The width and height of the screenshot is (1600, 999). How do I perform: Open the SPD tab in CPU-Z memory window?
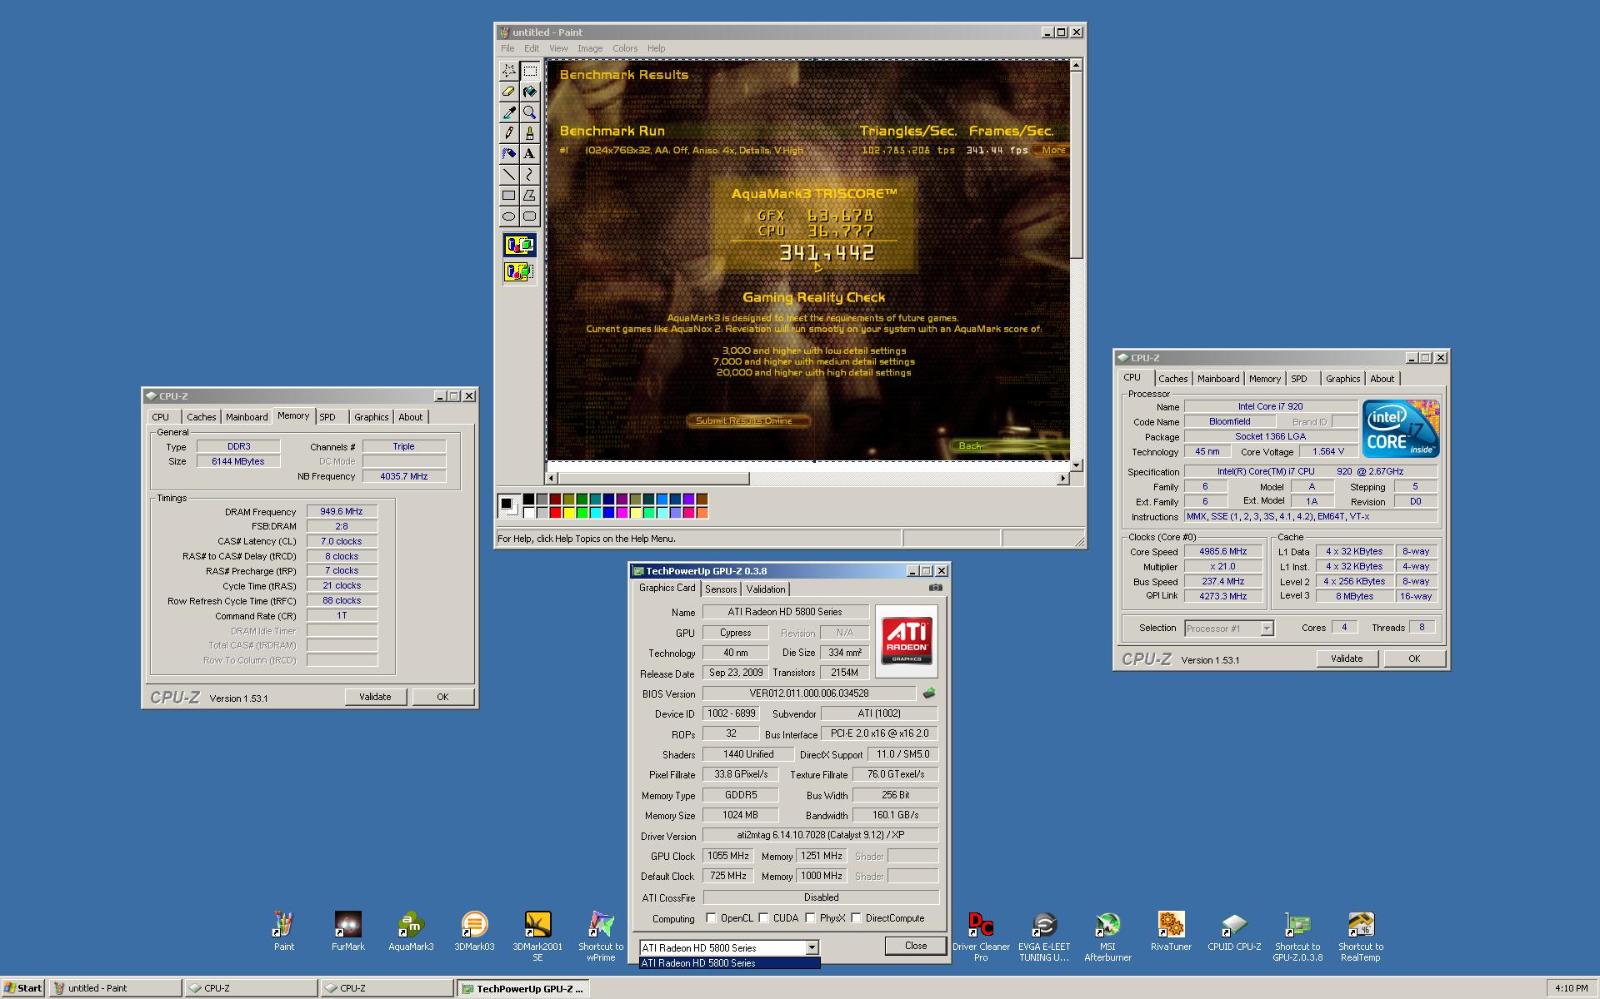[328, 417]
